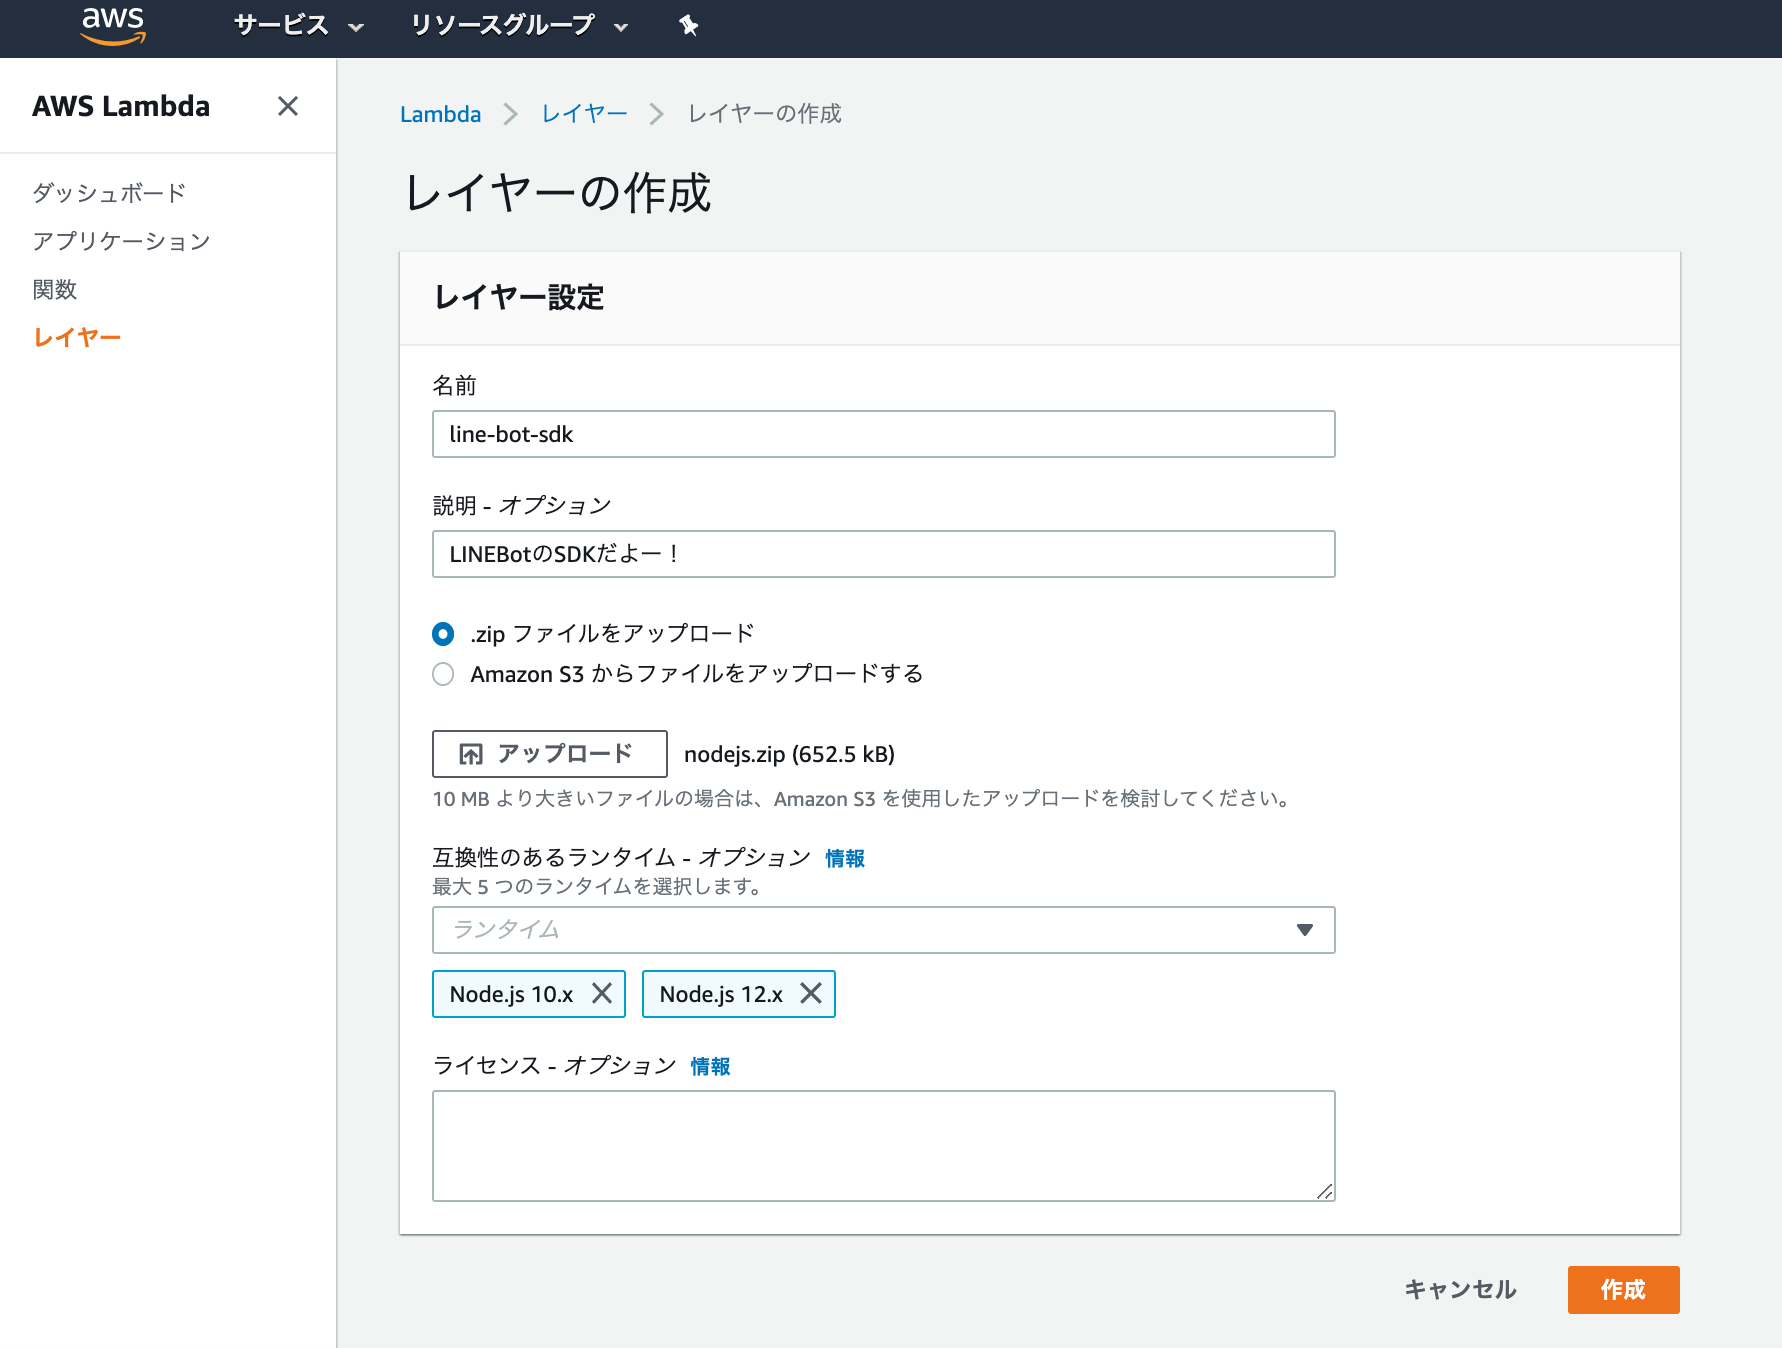Click the AWS logo to go home
Image resolution: width=1782 pixels, height=1348 pixels.
pyautogui.click(x=111, y=26)
